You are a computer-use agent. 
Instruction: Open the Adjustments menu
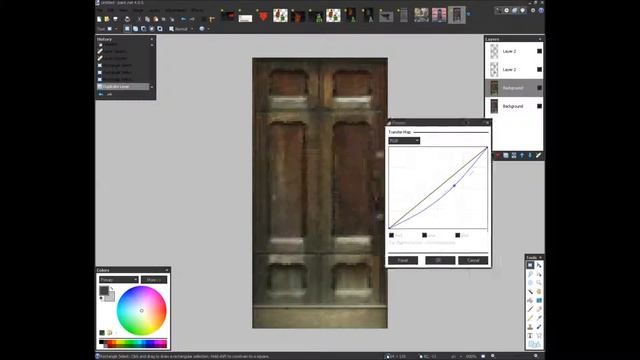[x=176, y=10]
